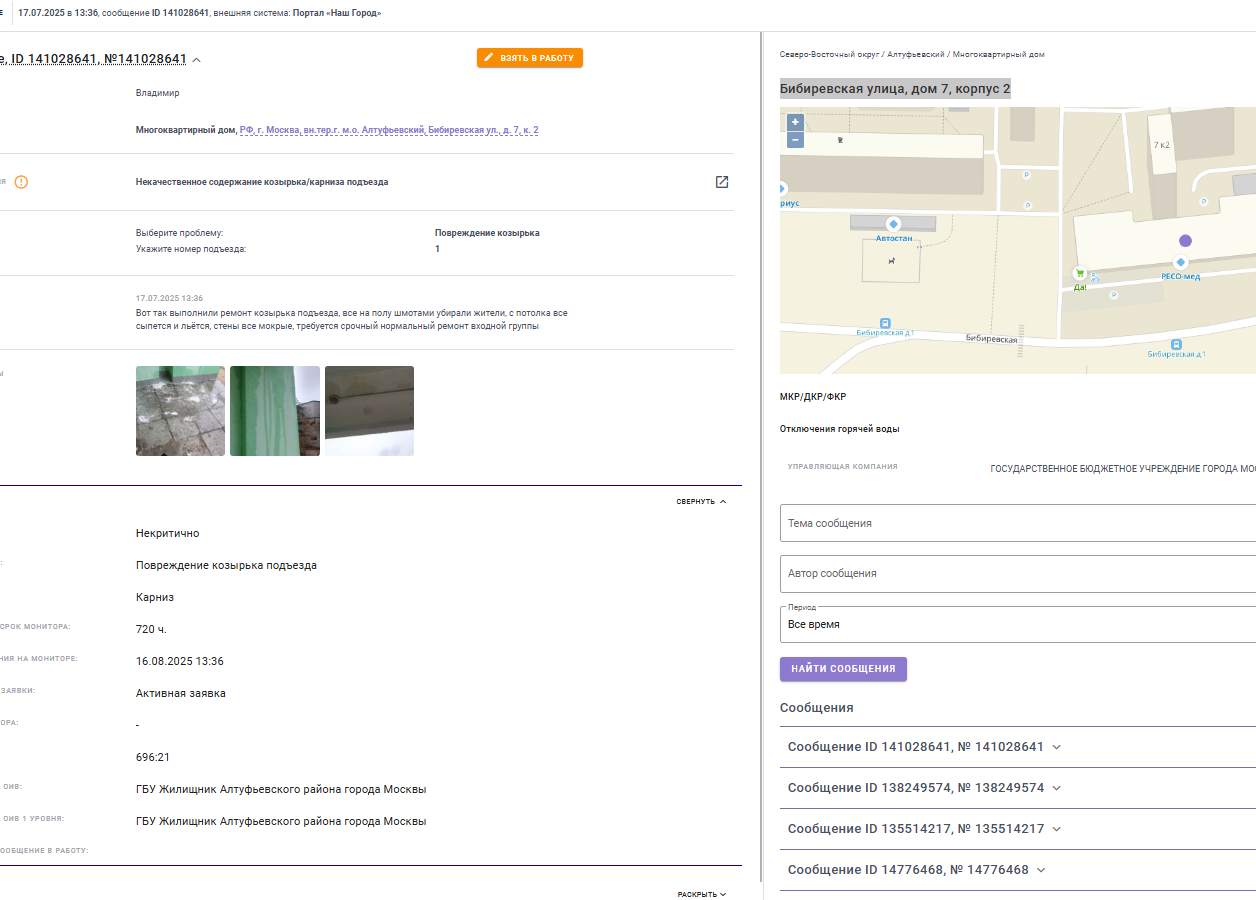Click the Найти сообщения button
The height and width of the screenshot is (900, 1256).
click(x=843, y=669)
